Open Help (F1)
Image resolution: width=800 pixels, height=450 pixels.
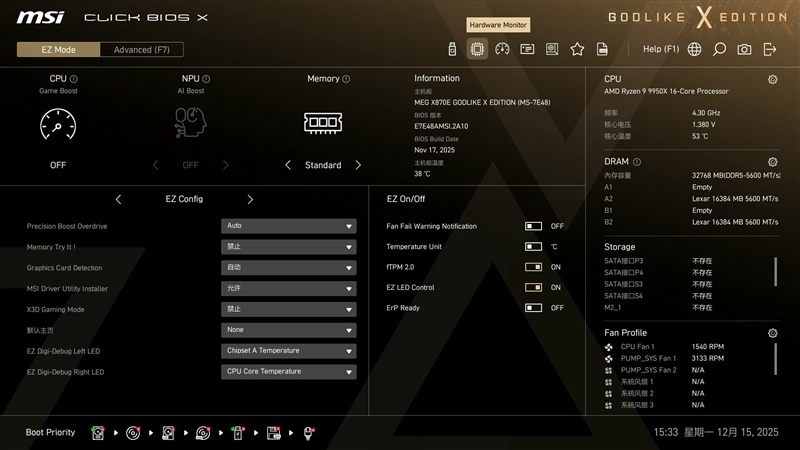click(x=661, y=49)
